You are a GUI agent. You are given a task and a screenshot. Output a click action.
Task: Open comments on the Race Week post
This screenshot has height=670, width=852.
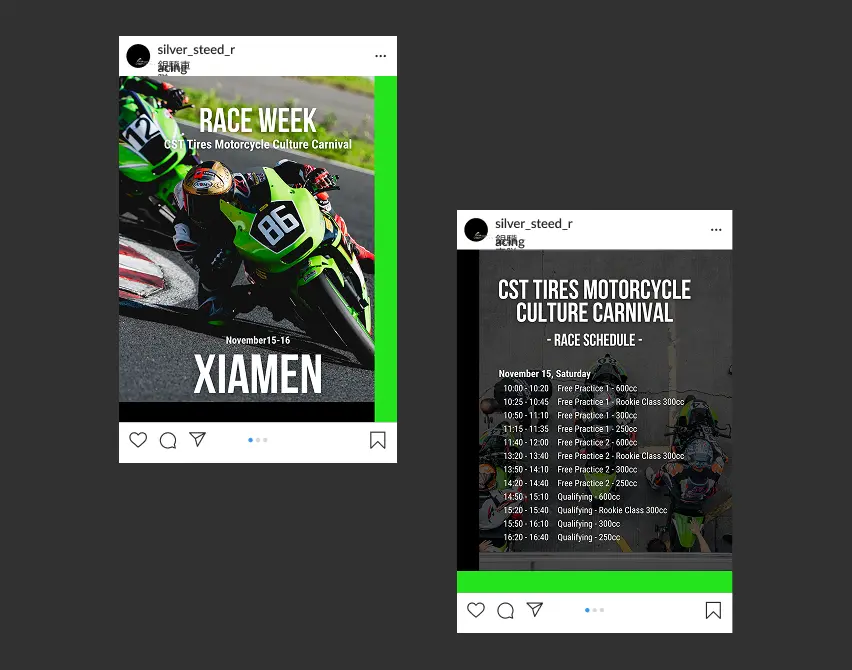(x=168, y=440)
